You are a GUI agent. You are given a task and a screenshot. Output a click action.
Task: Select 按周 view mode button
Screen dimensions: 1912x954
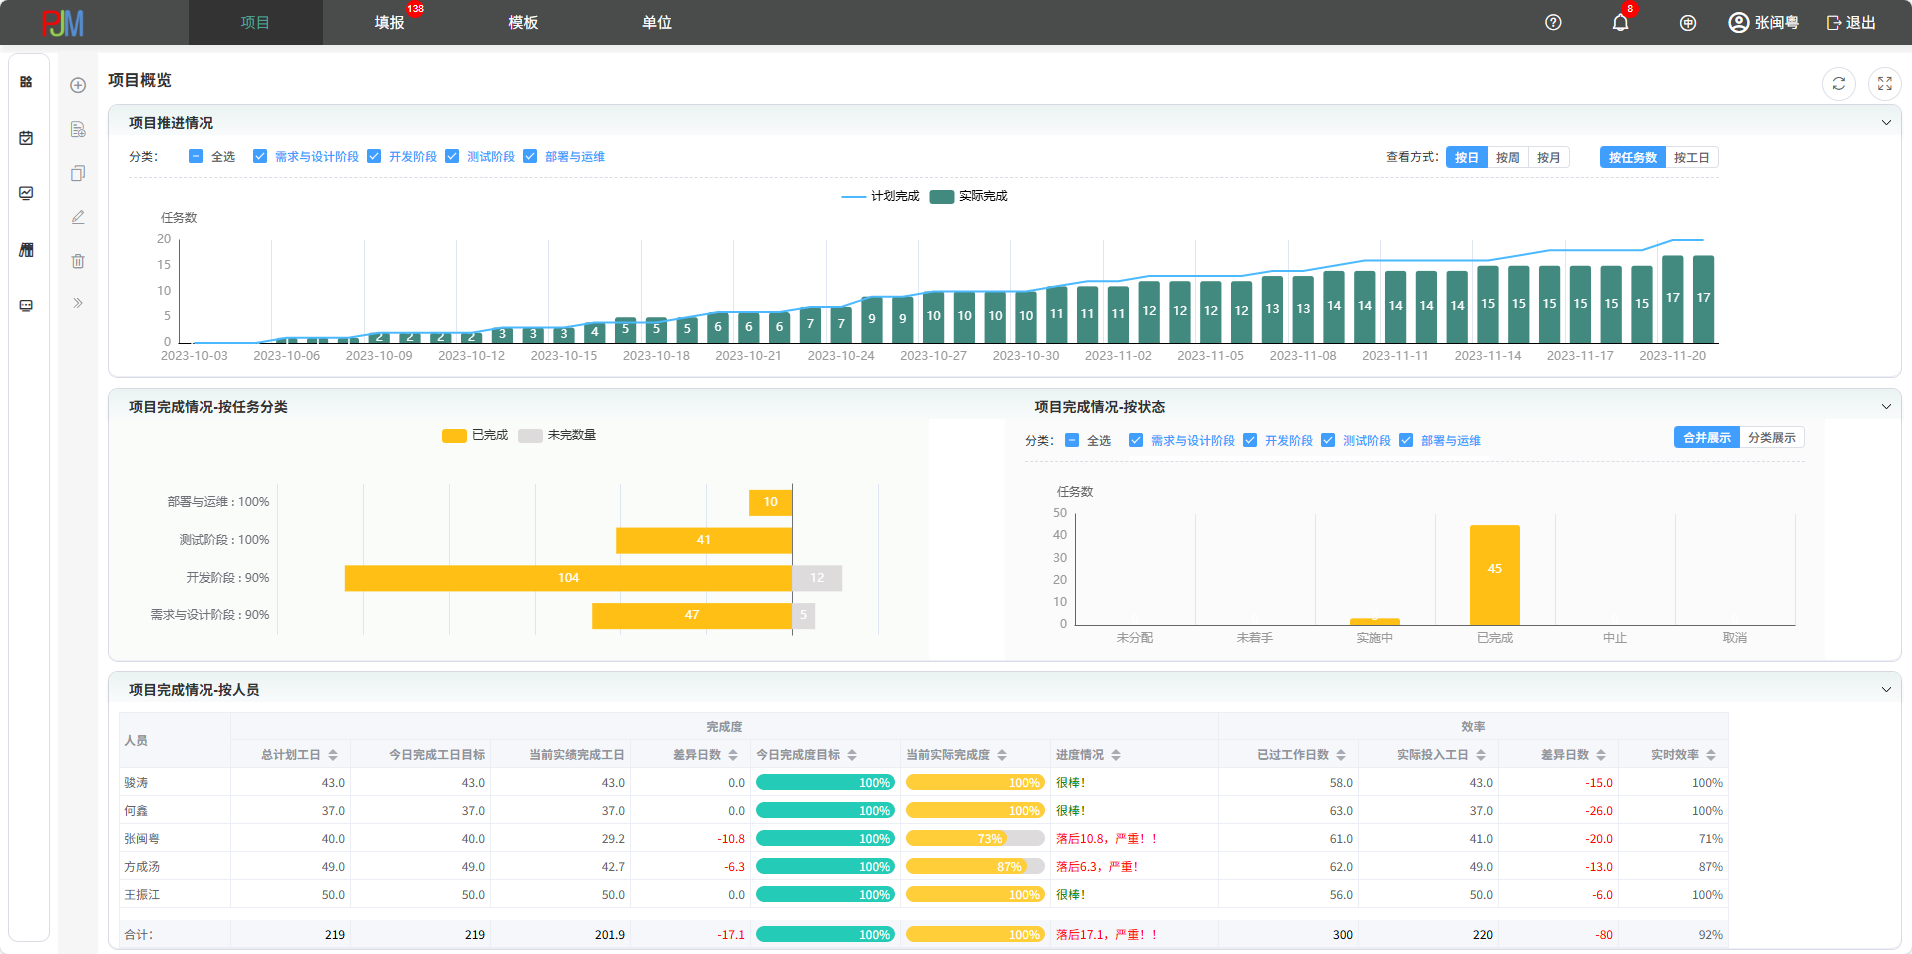1507,158
